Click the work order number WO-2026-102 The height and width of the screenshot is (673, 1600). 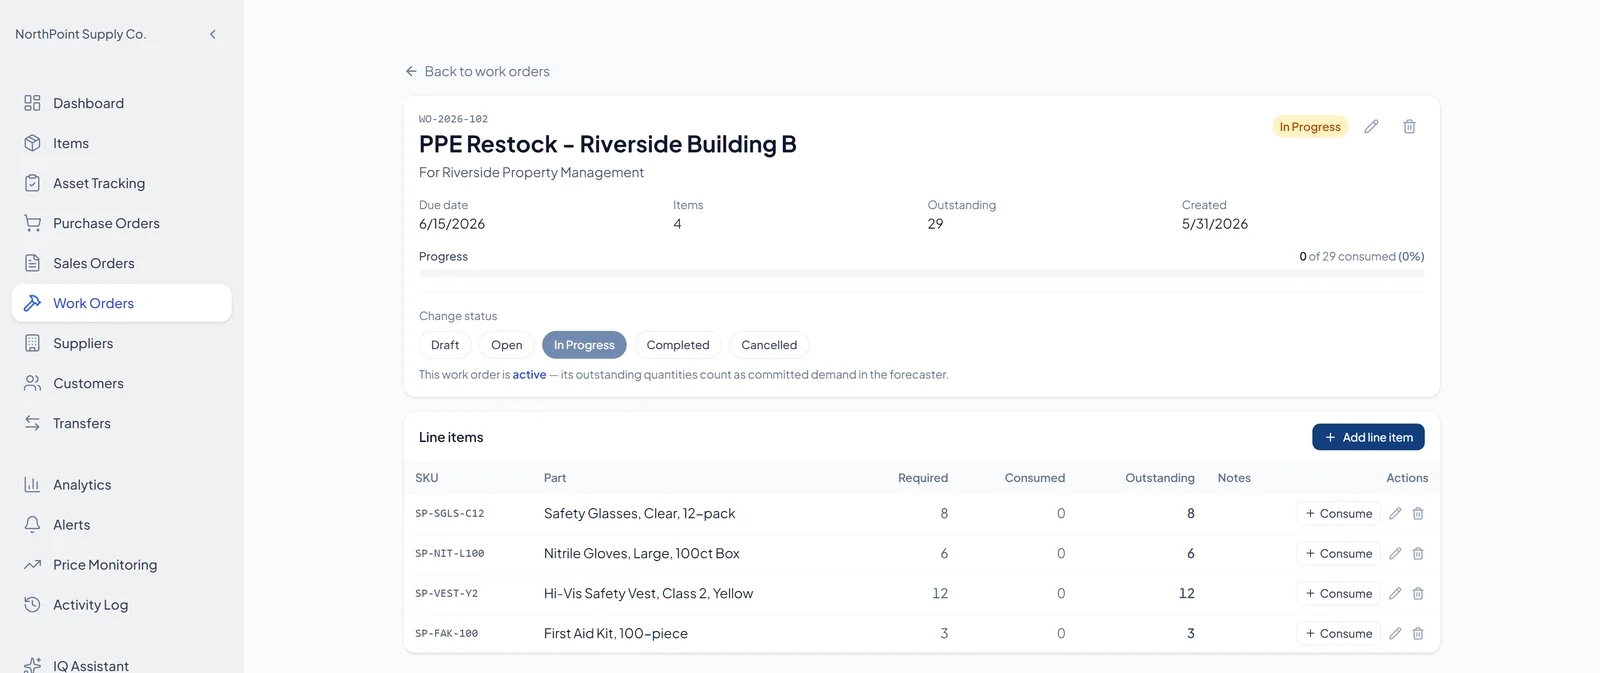tap(453, 119)
